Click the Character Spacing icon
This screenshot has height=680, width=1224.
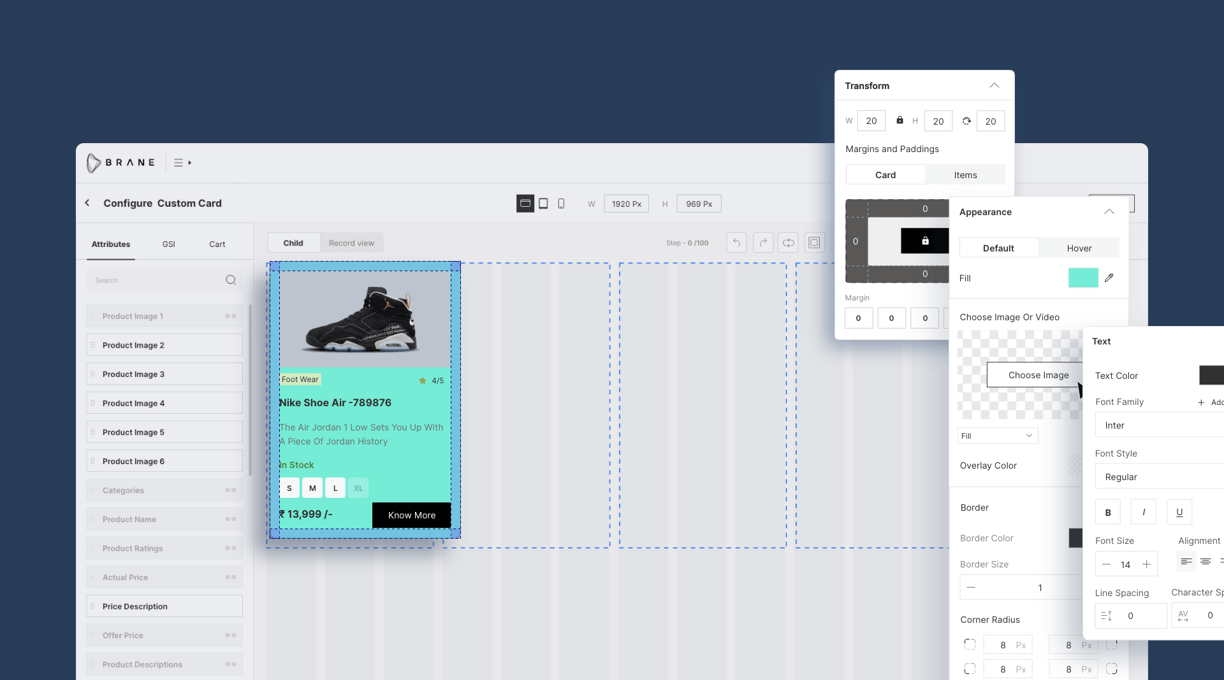click(1183, 616)
